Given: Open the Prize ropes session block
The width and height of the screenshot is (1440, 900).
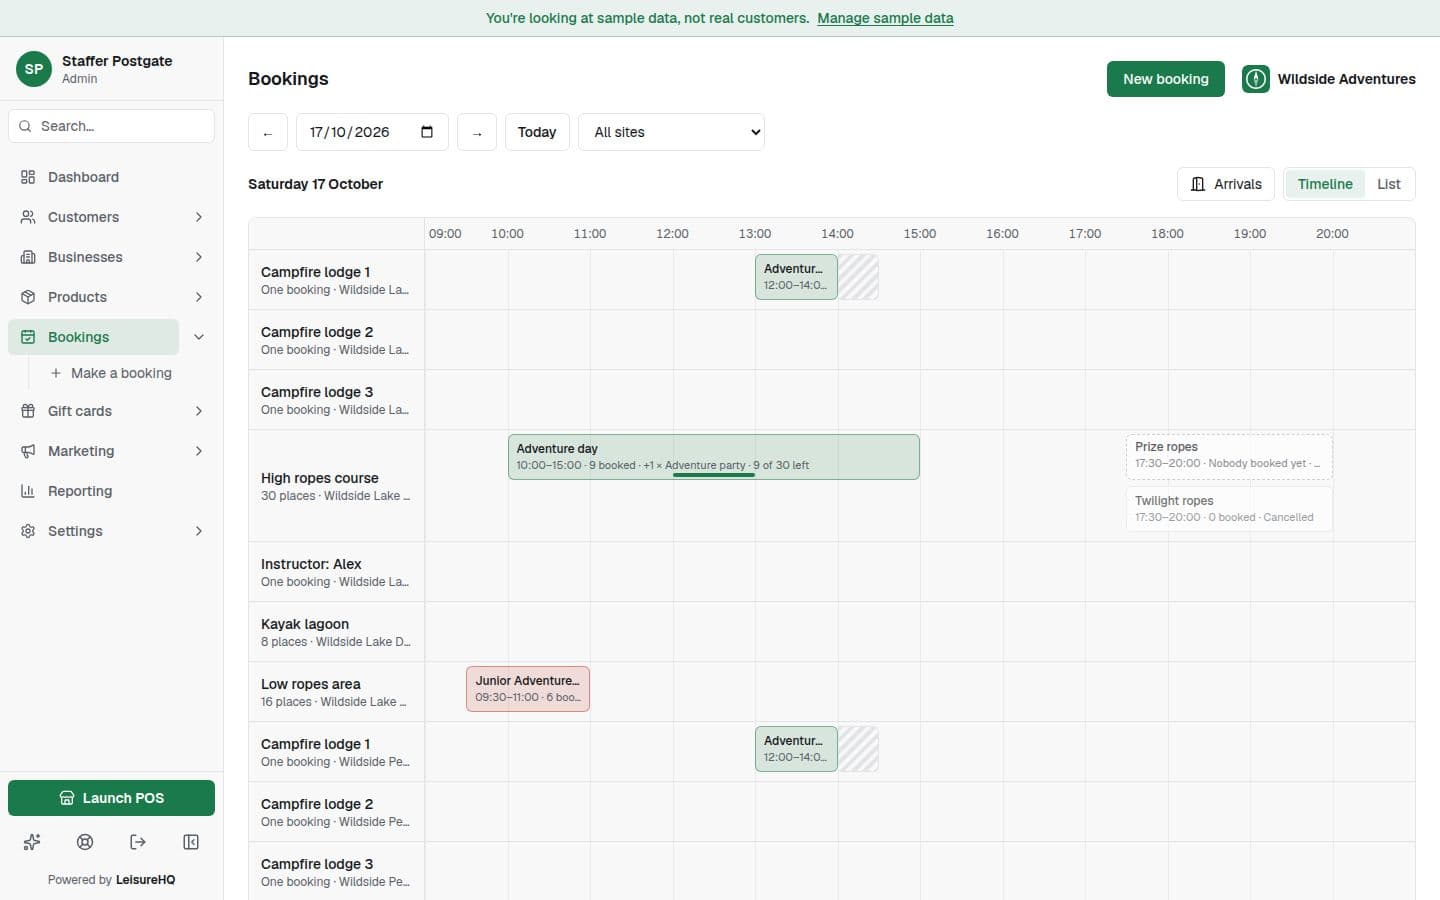Looking at the screenshot, I should coord(1229,457).
